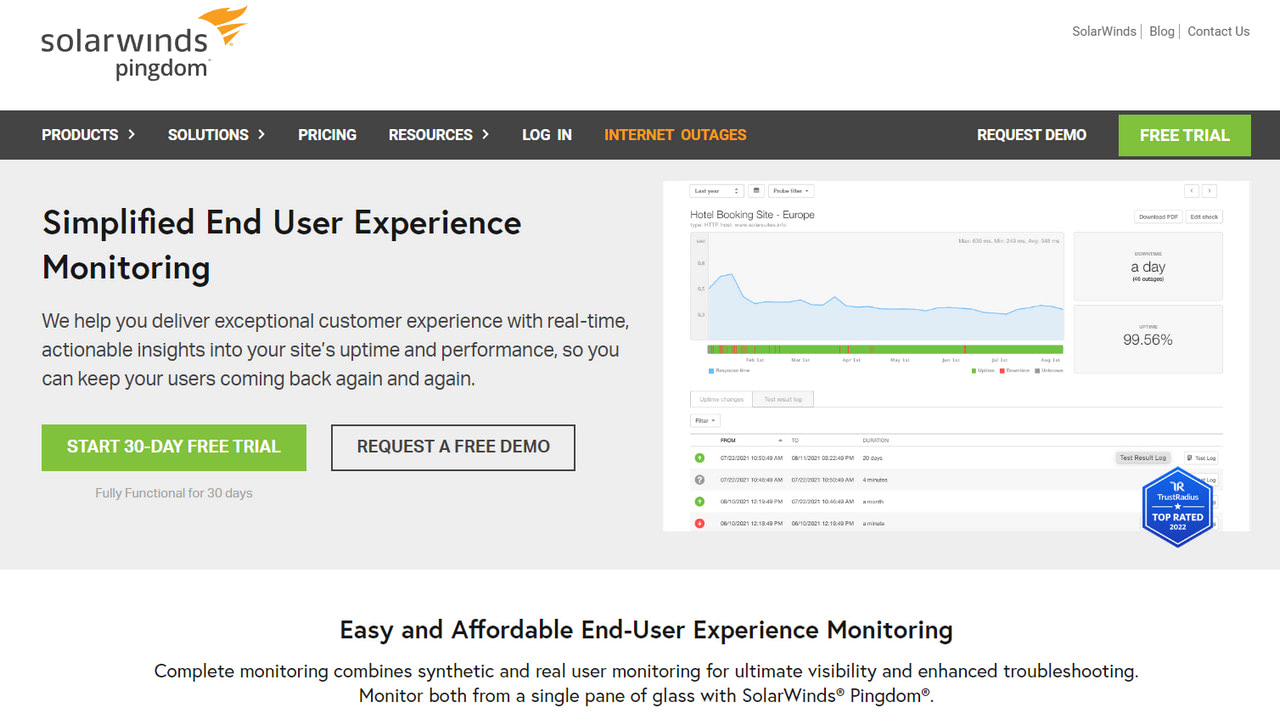Open the Pricing page
This screenshot has width=1280, height=725.
click(327, 135)
